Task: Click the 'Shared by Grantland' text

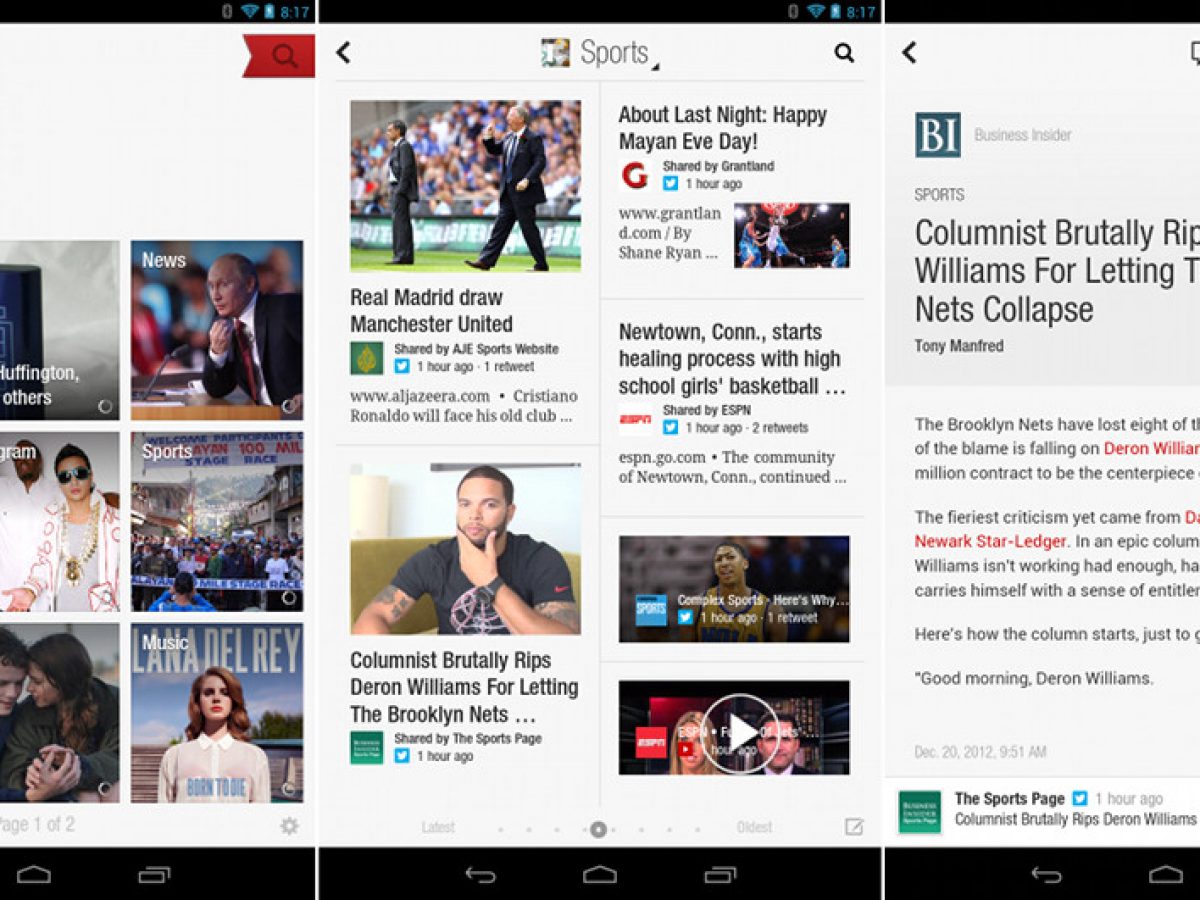Action: pyautogui.click(x=718, y=166)
